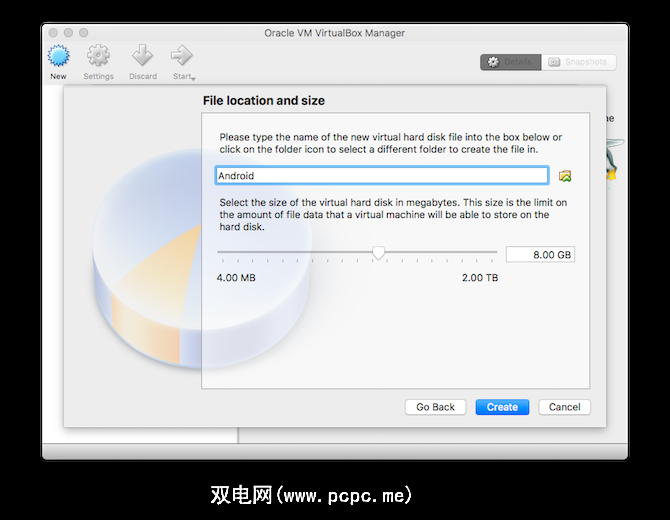
Task: Click the folder icon to choose location
Action: pyautogui.click(x=565, y=176)
